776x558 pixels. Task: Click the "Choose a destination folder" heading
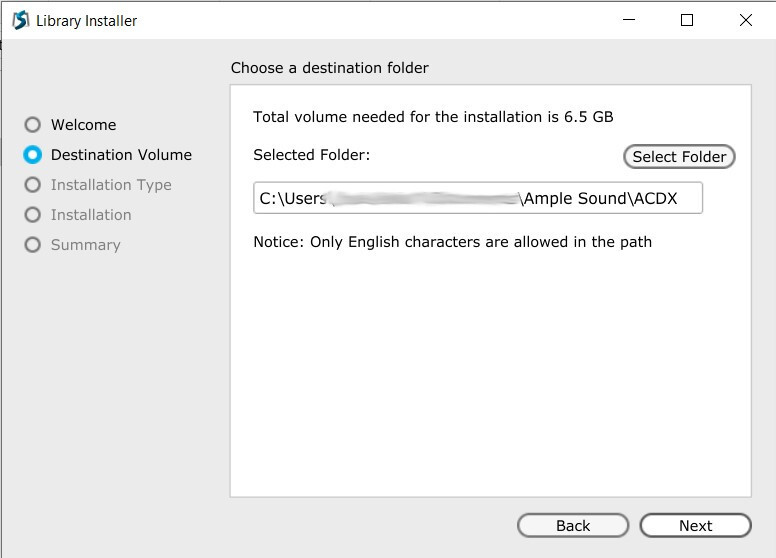(x=330, y=68)
